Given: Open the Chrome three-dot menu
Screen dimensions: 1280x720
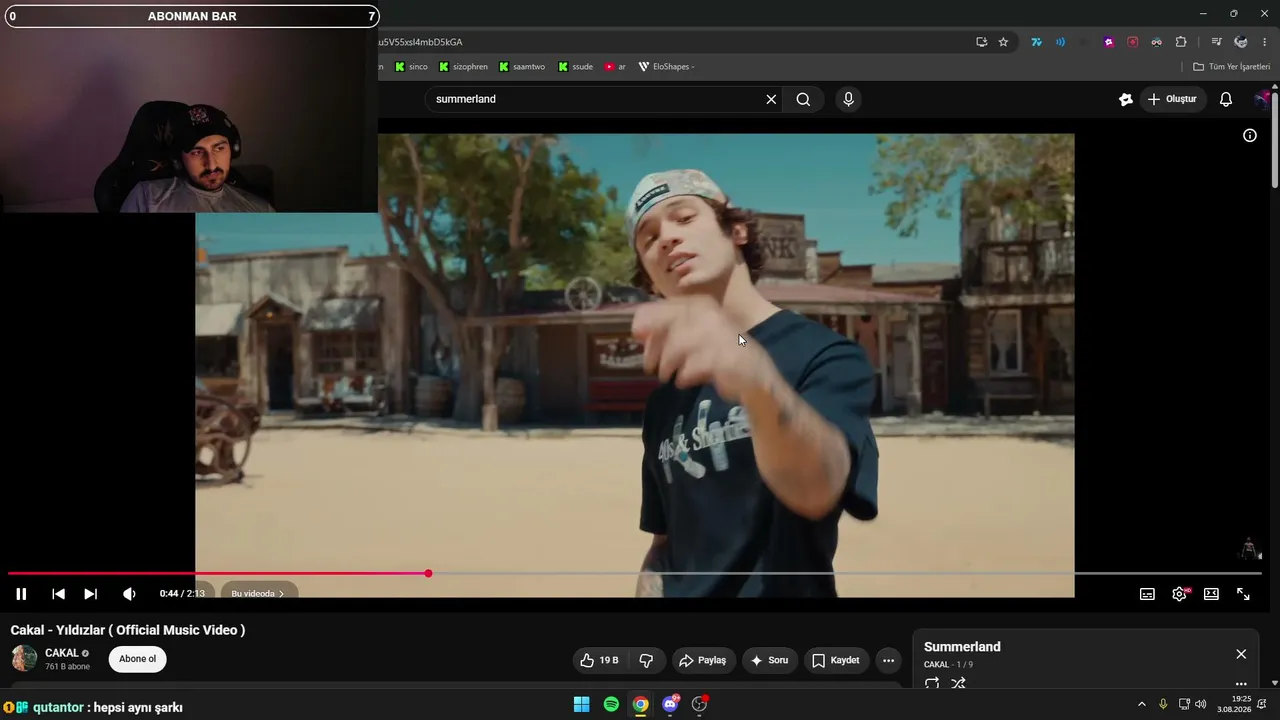Looking at the screenshot, I should (1265, 42).
